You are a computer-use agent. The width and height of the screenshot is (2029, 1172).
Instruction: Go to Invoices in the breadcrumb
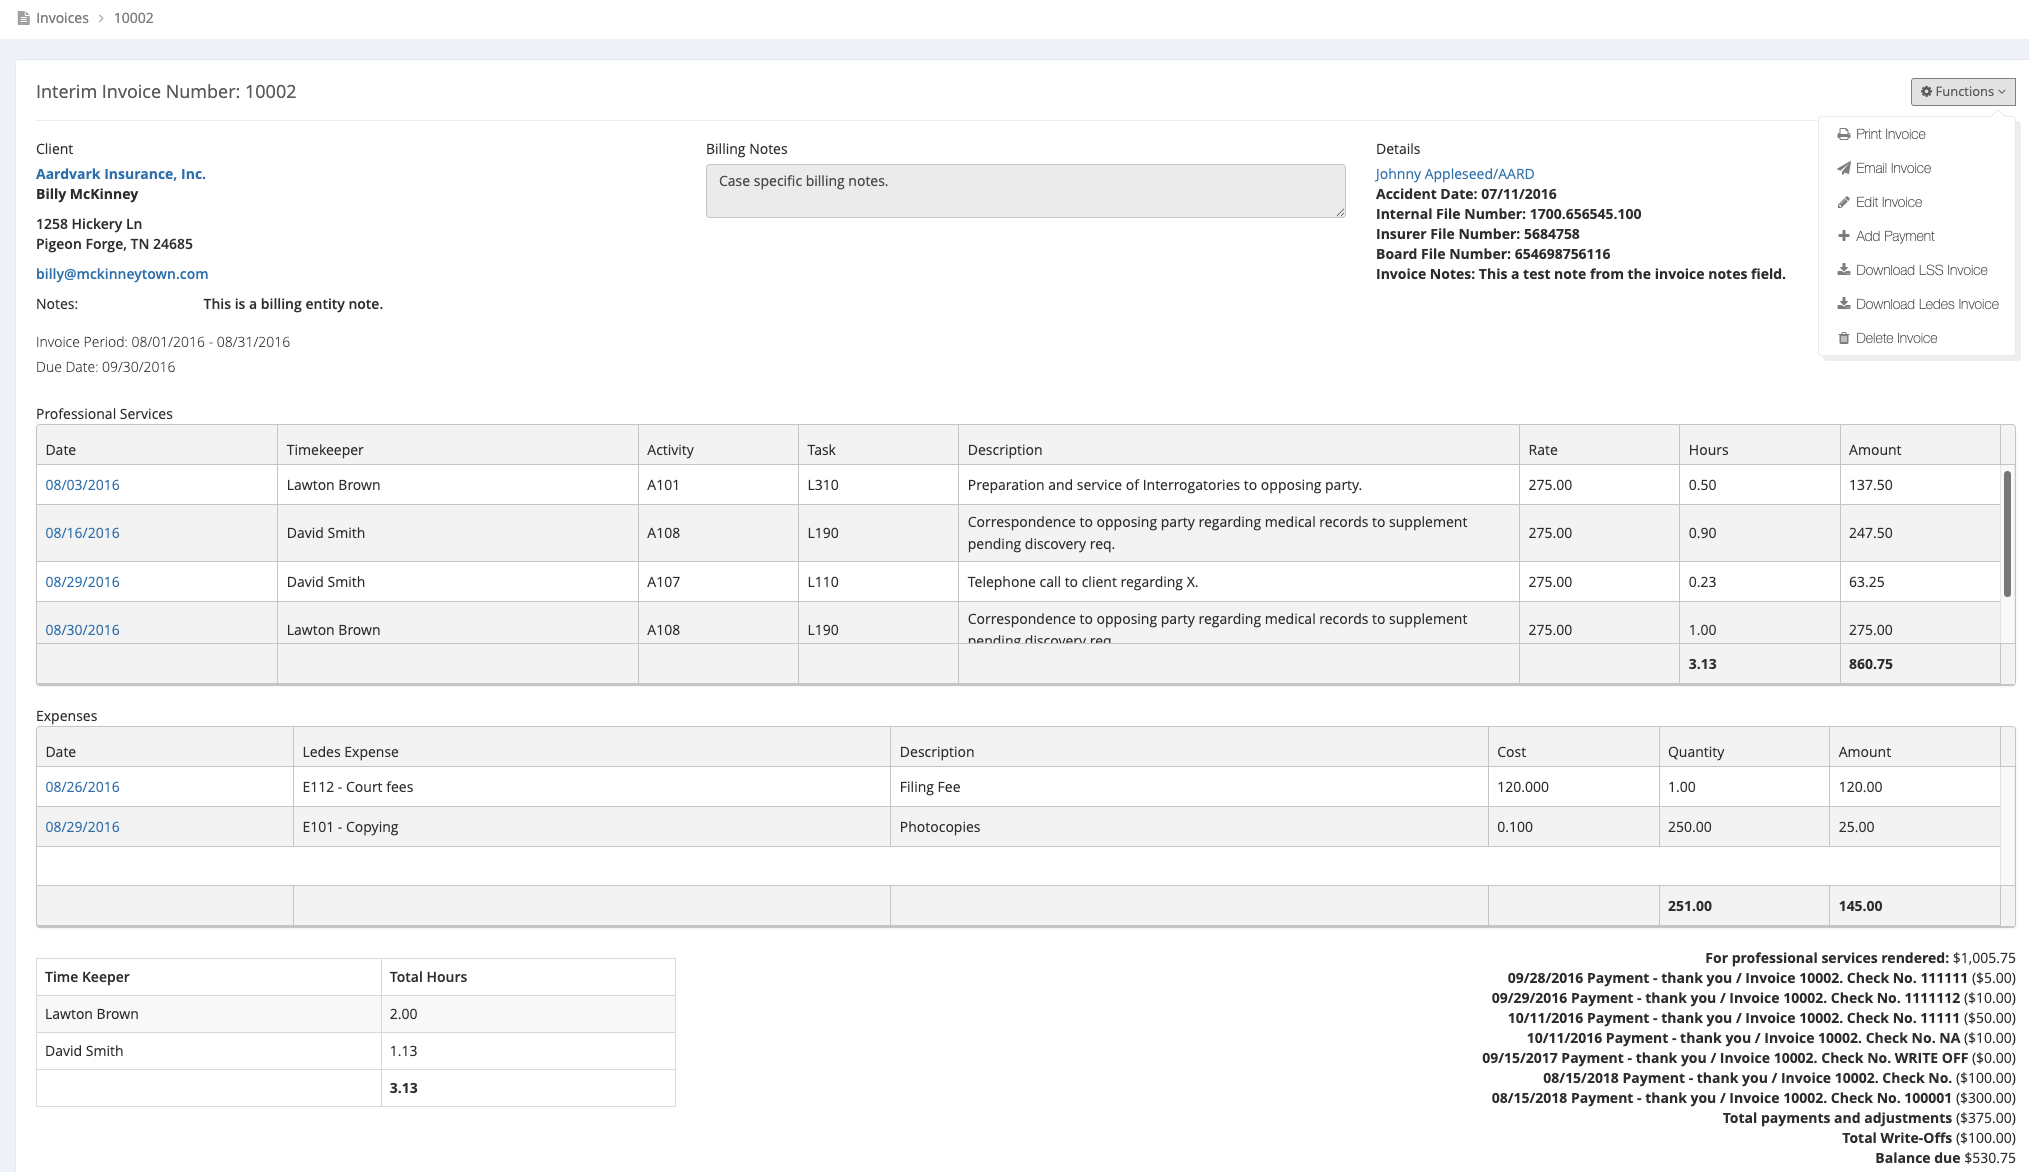click(62, 18)
